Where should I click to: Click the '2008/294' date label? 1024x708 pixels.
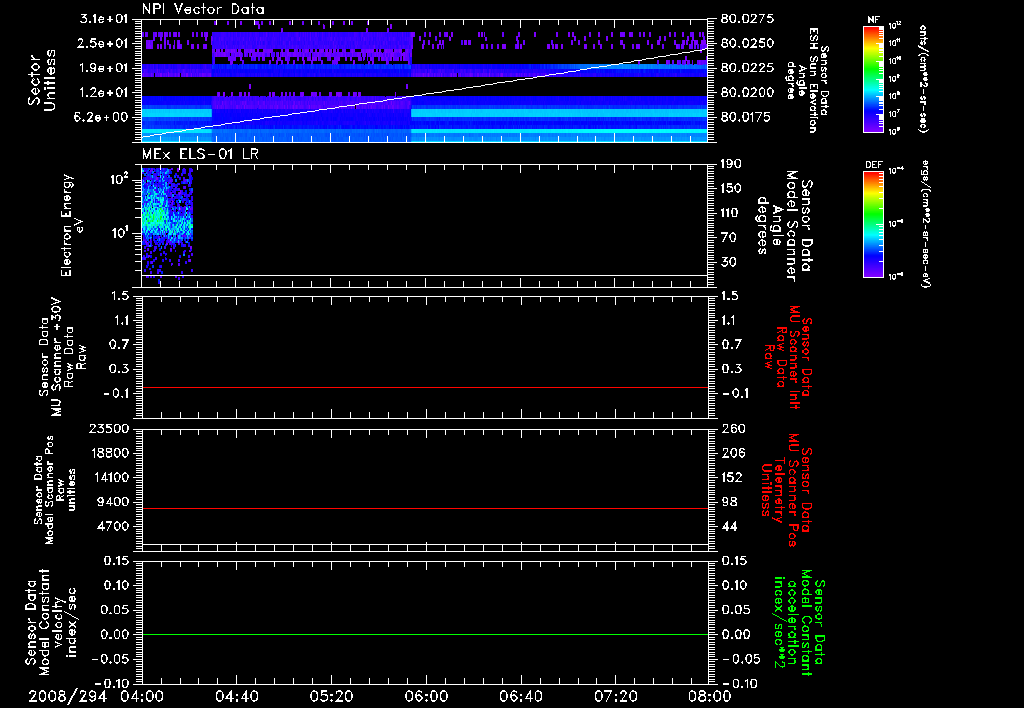[68, 696]
